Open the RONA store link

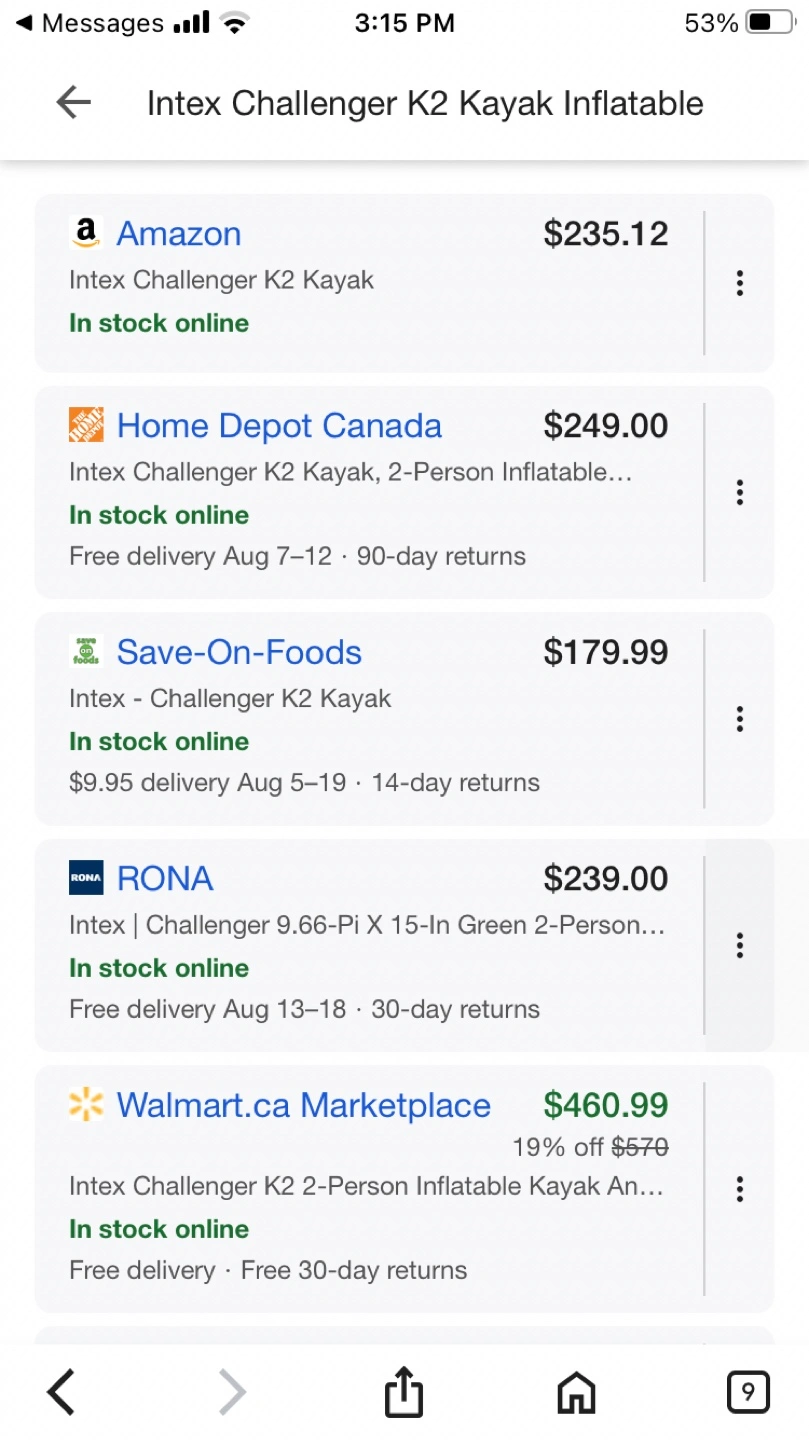click(x=165, y=879)
